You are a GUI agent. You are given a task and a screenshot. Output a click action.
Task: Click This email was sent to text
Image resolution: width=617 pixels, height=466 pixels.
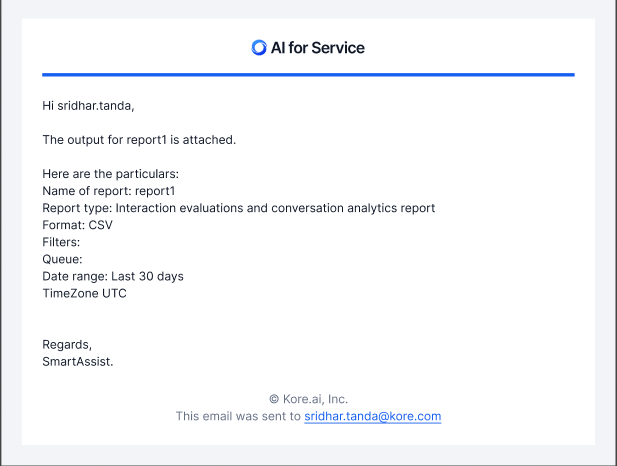tap(238, 416)
